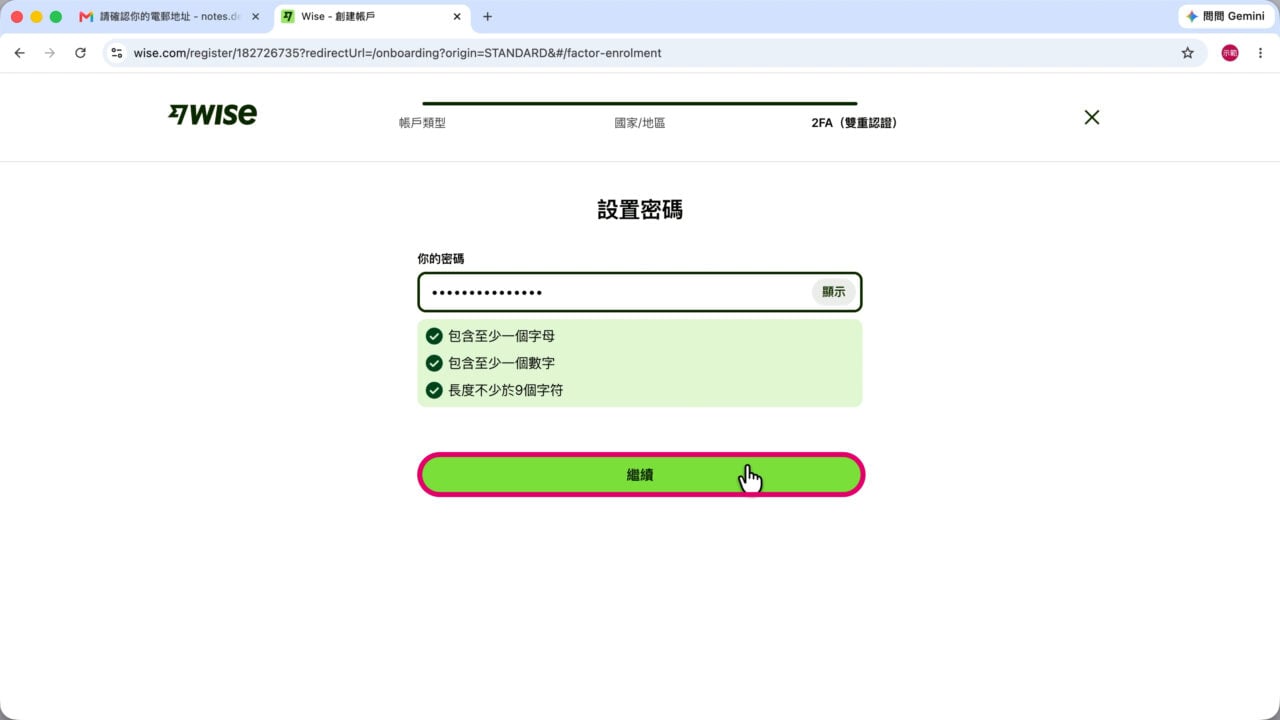Open the Chrome profile avatar
The height and width of the screenshot is (720, 1280).
click(1230, 53)
